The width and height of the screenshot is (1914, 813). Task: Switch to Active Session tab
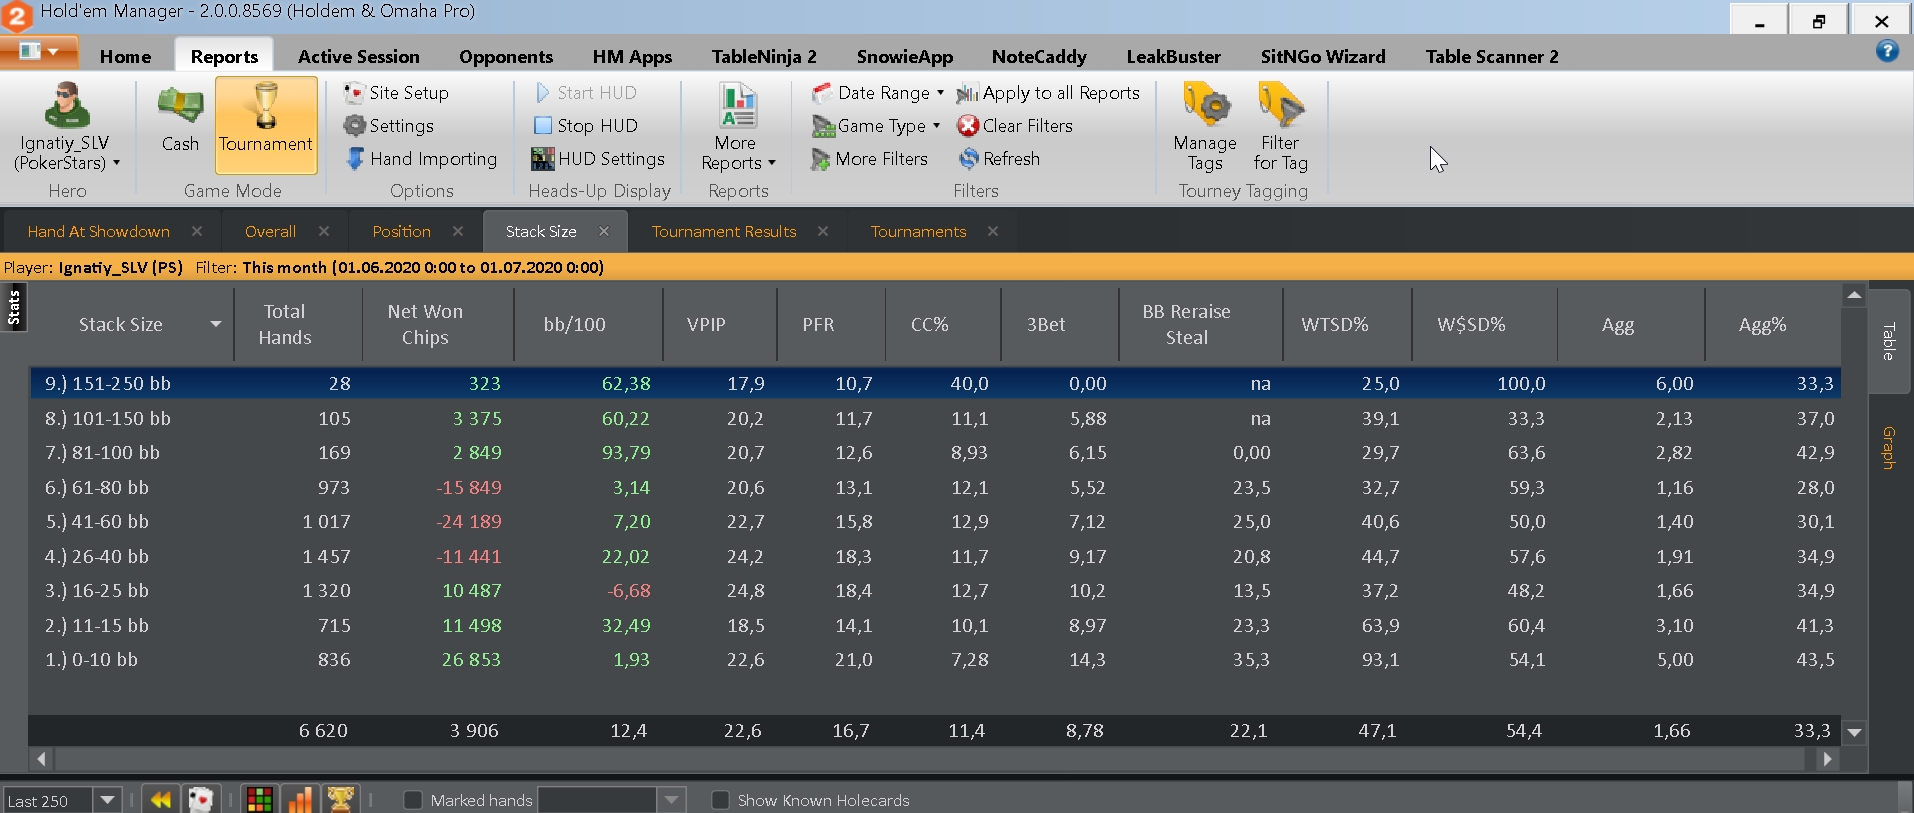pyautogui.click(x=358, y=57)
